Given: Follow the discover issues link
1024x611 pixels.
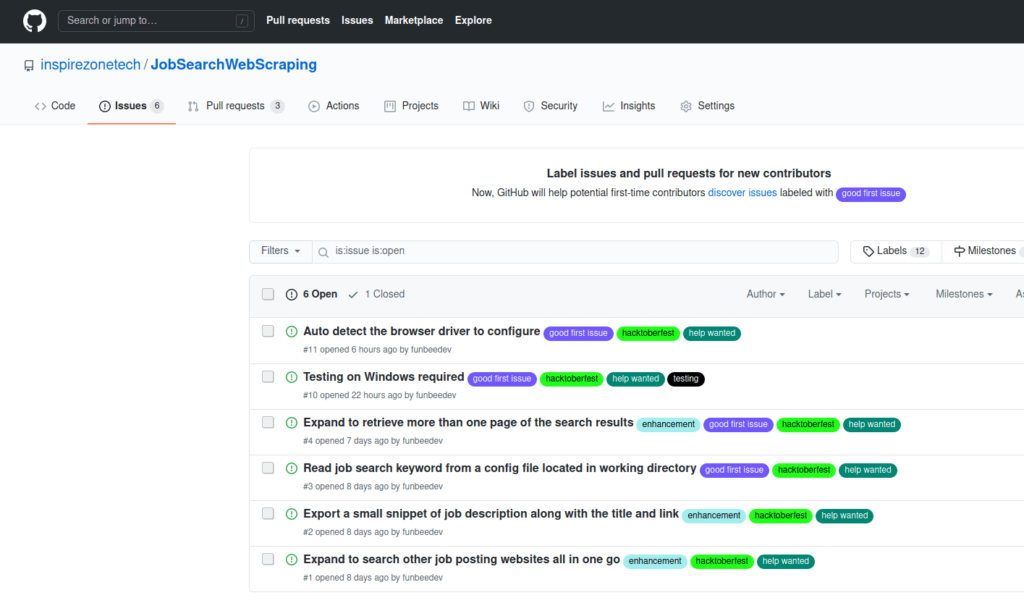Looking at the screenshot, I should [x=743, y=193].
